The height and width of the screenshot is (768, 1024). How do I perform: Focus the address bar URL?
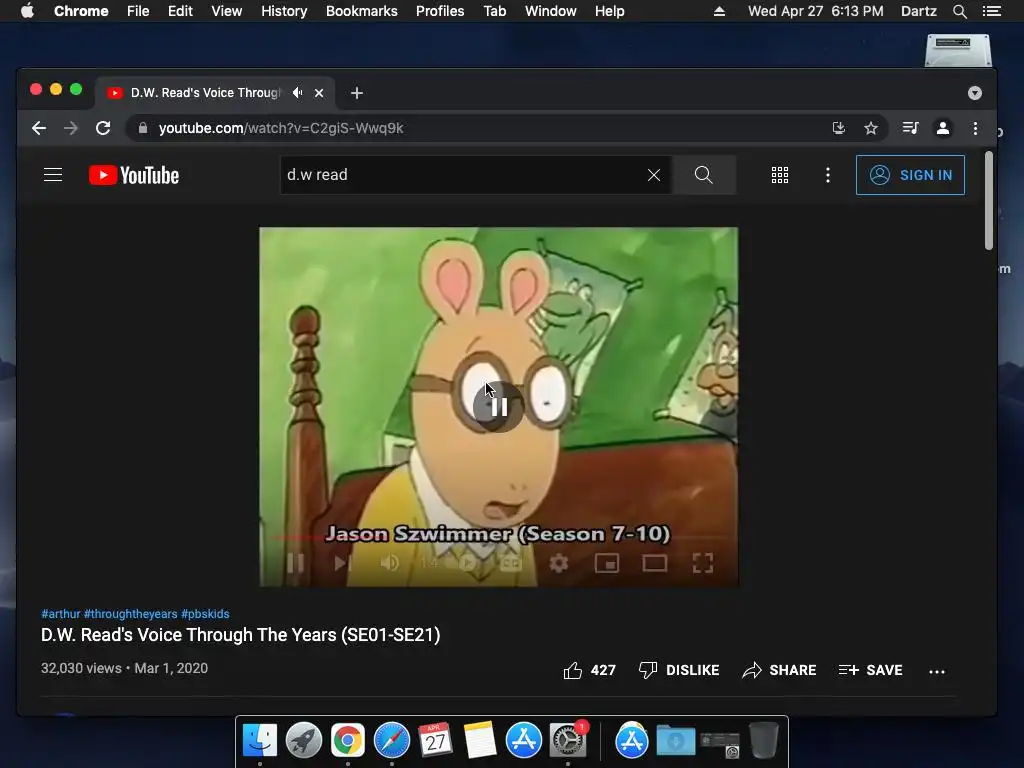coord(281,128)
